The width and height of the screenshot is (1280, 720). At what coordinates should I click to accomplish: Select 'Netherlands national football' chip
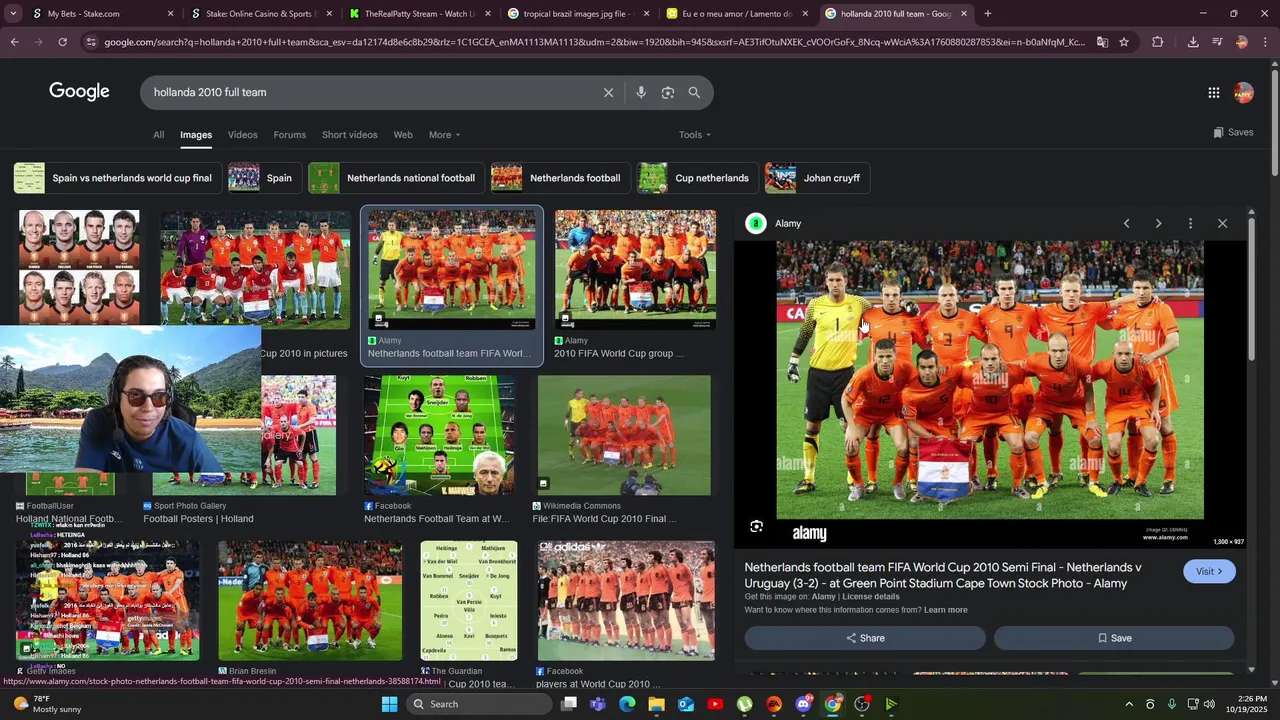(396, 178)
